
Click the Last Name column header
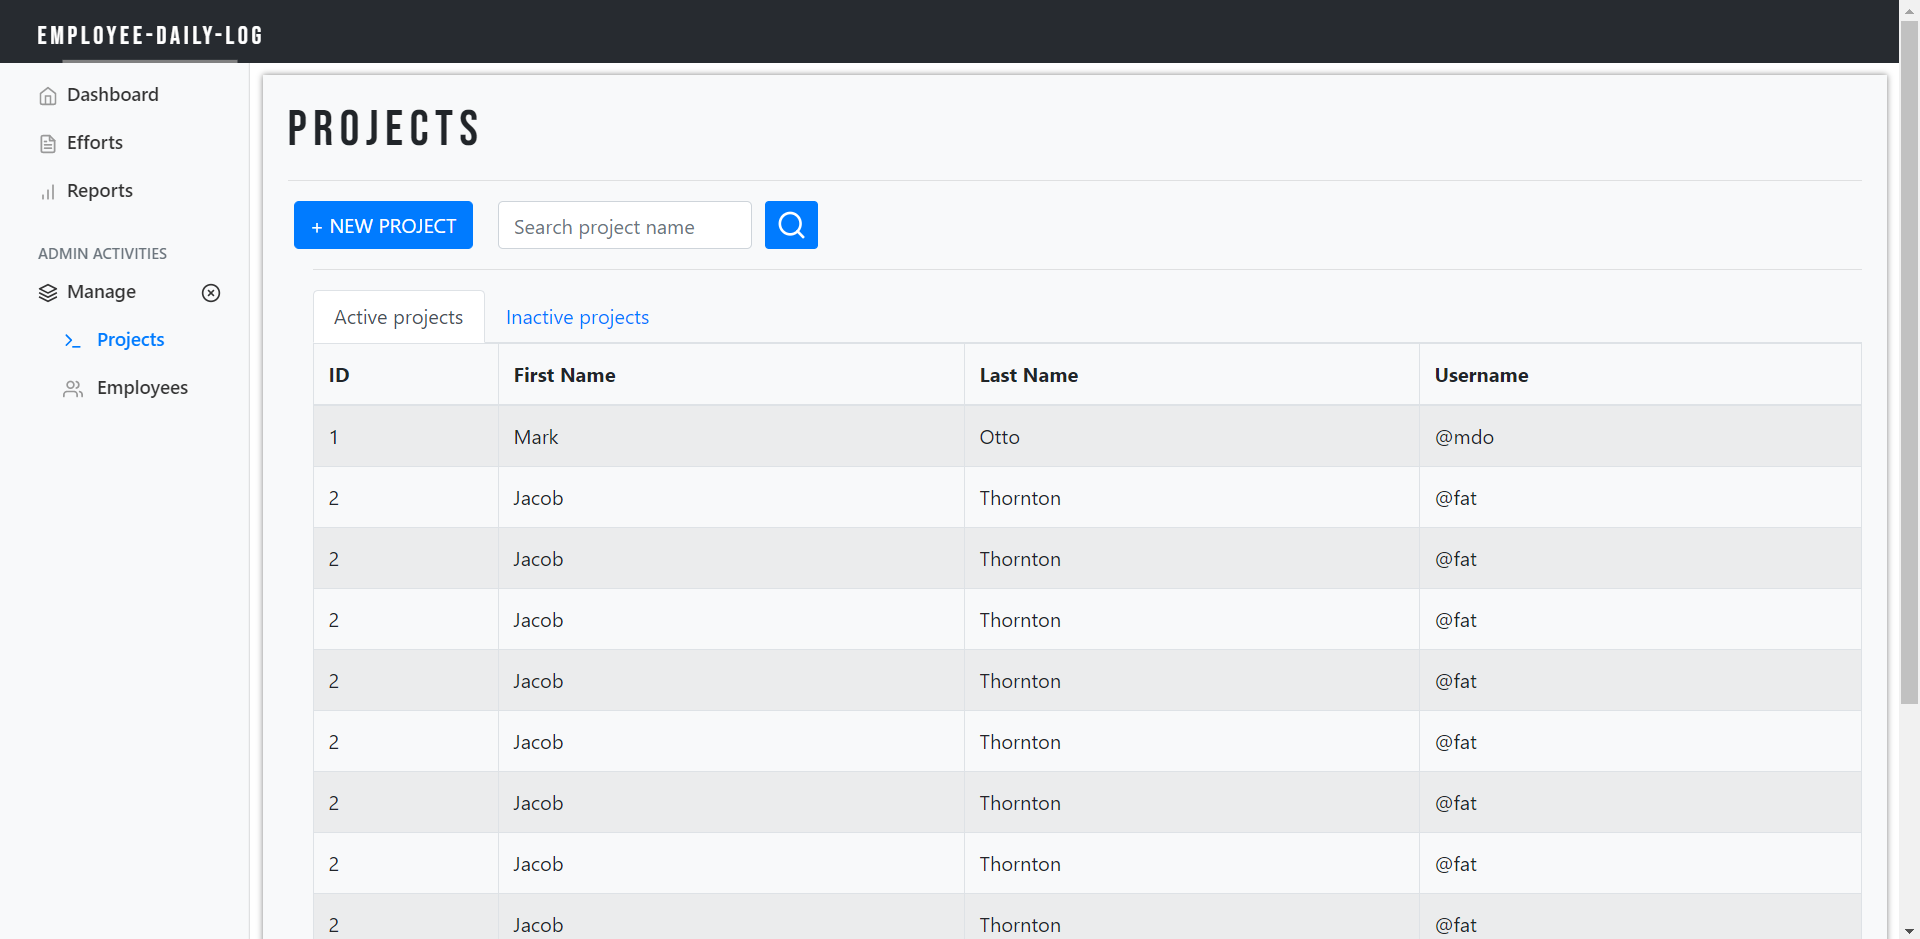tap(1028, 374)
